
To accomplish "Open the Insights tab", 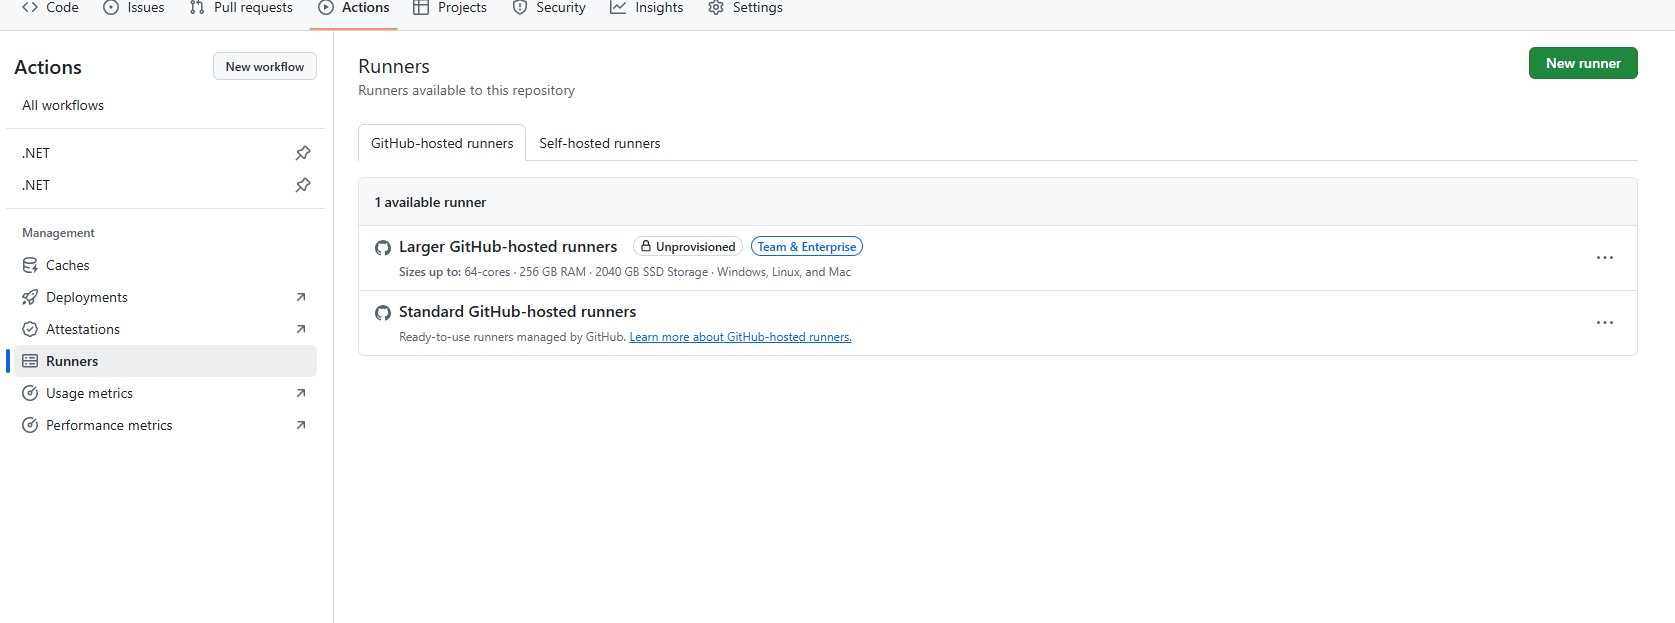I will click(x=647, y=8).
